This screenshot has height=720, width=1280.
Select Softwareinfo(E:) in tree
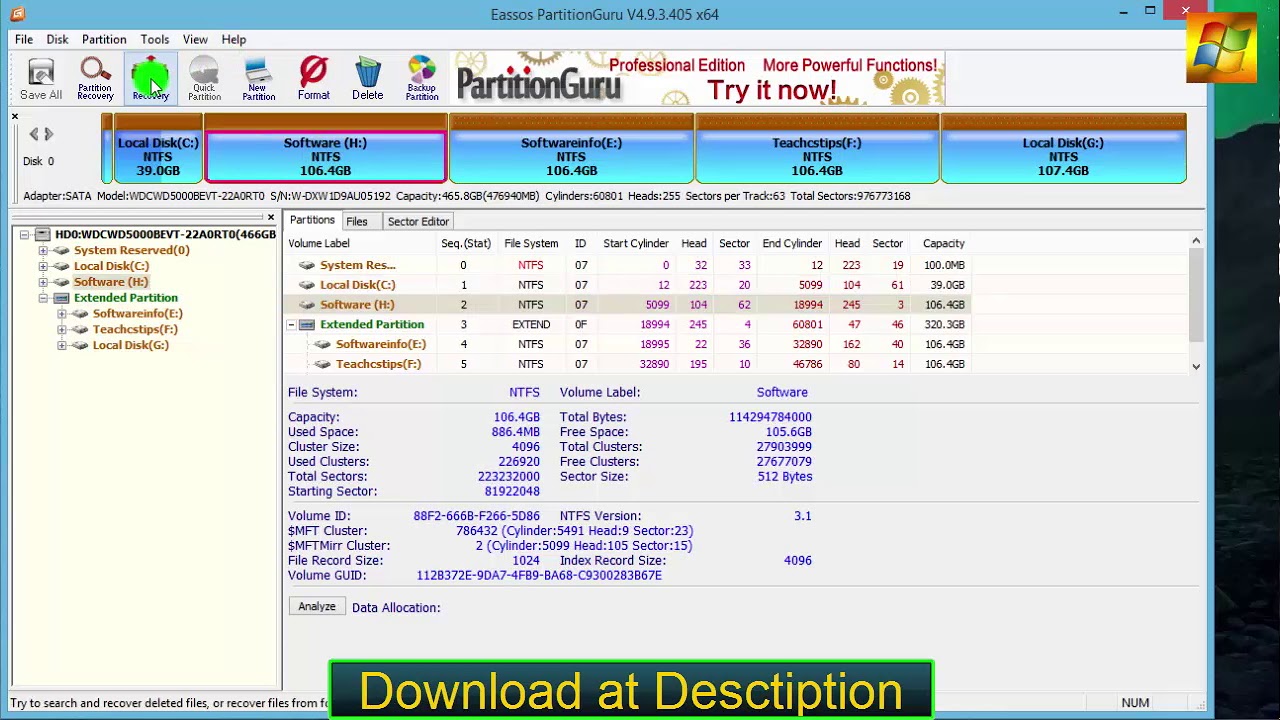(x=137, y=314)
